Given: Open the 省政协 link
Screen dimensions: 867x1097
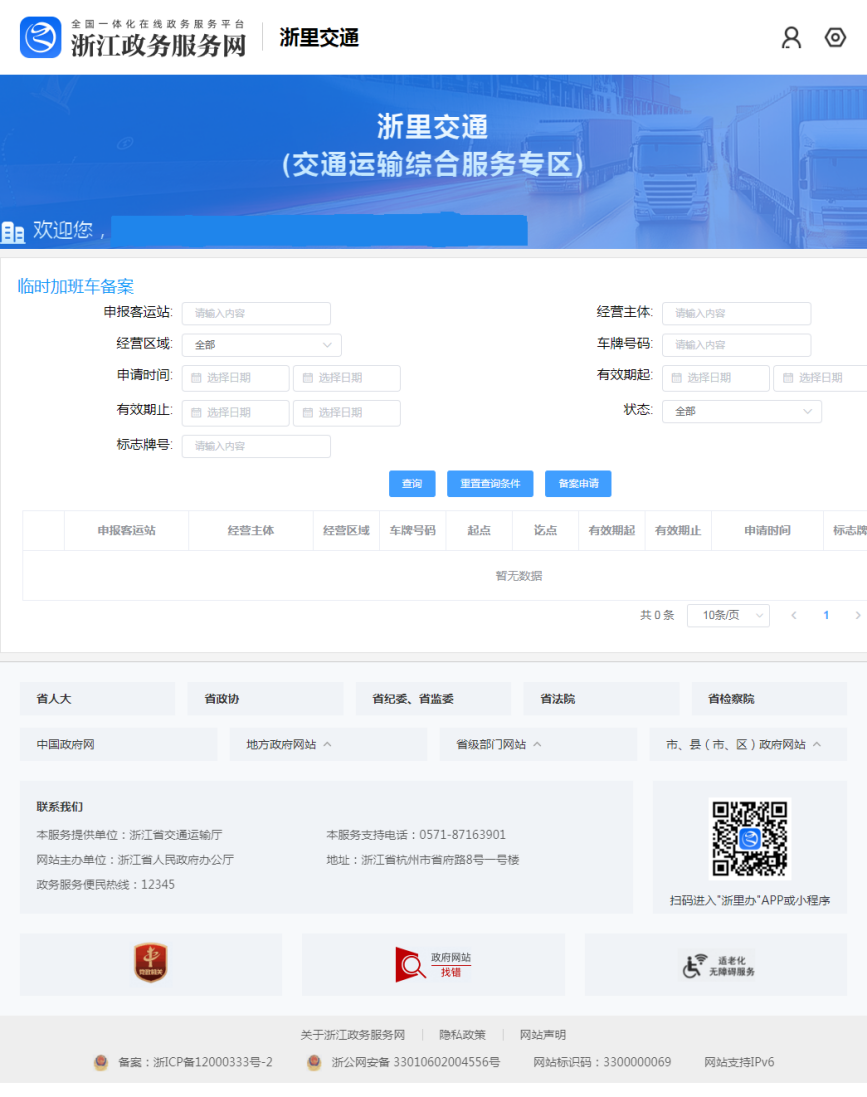Looking at the screenshot, I should click(265, 698).
